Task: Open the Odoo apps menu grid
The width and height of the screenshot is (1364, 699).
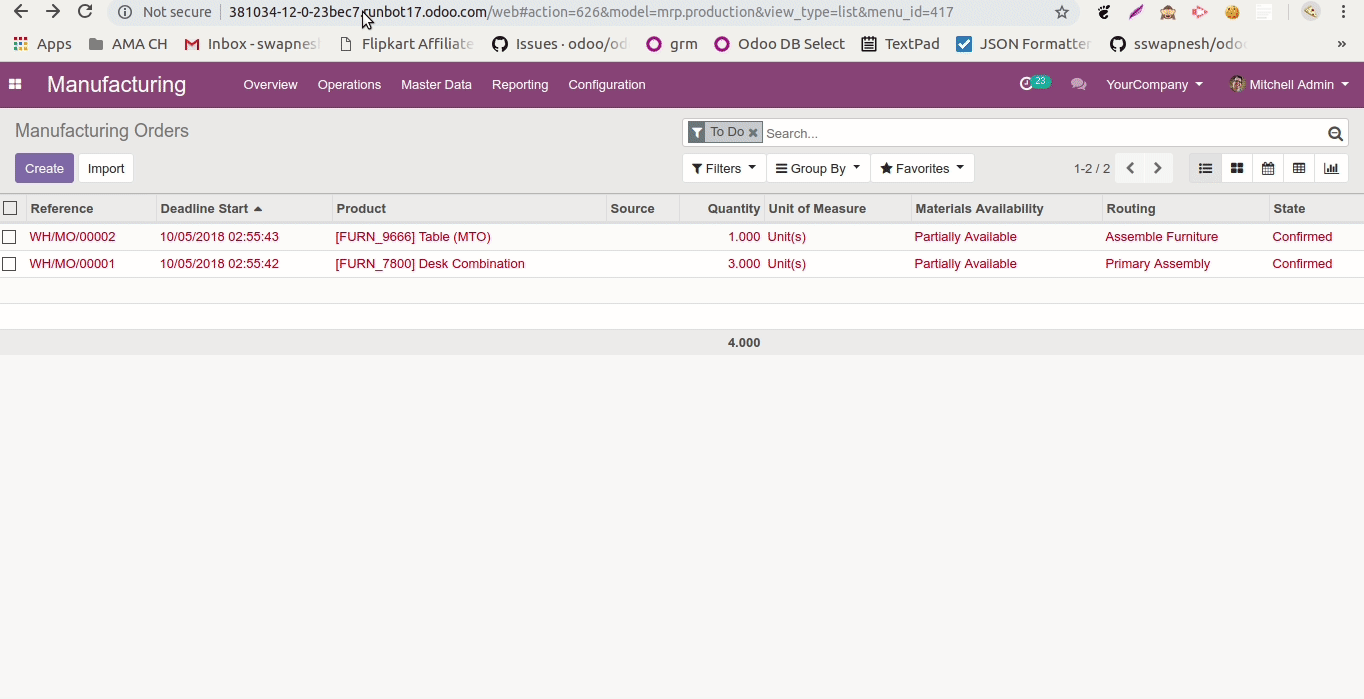Action: click(x=15, y=84)
